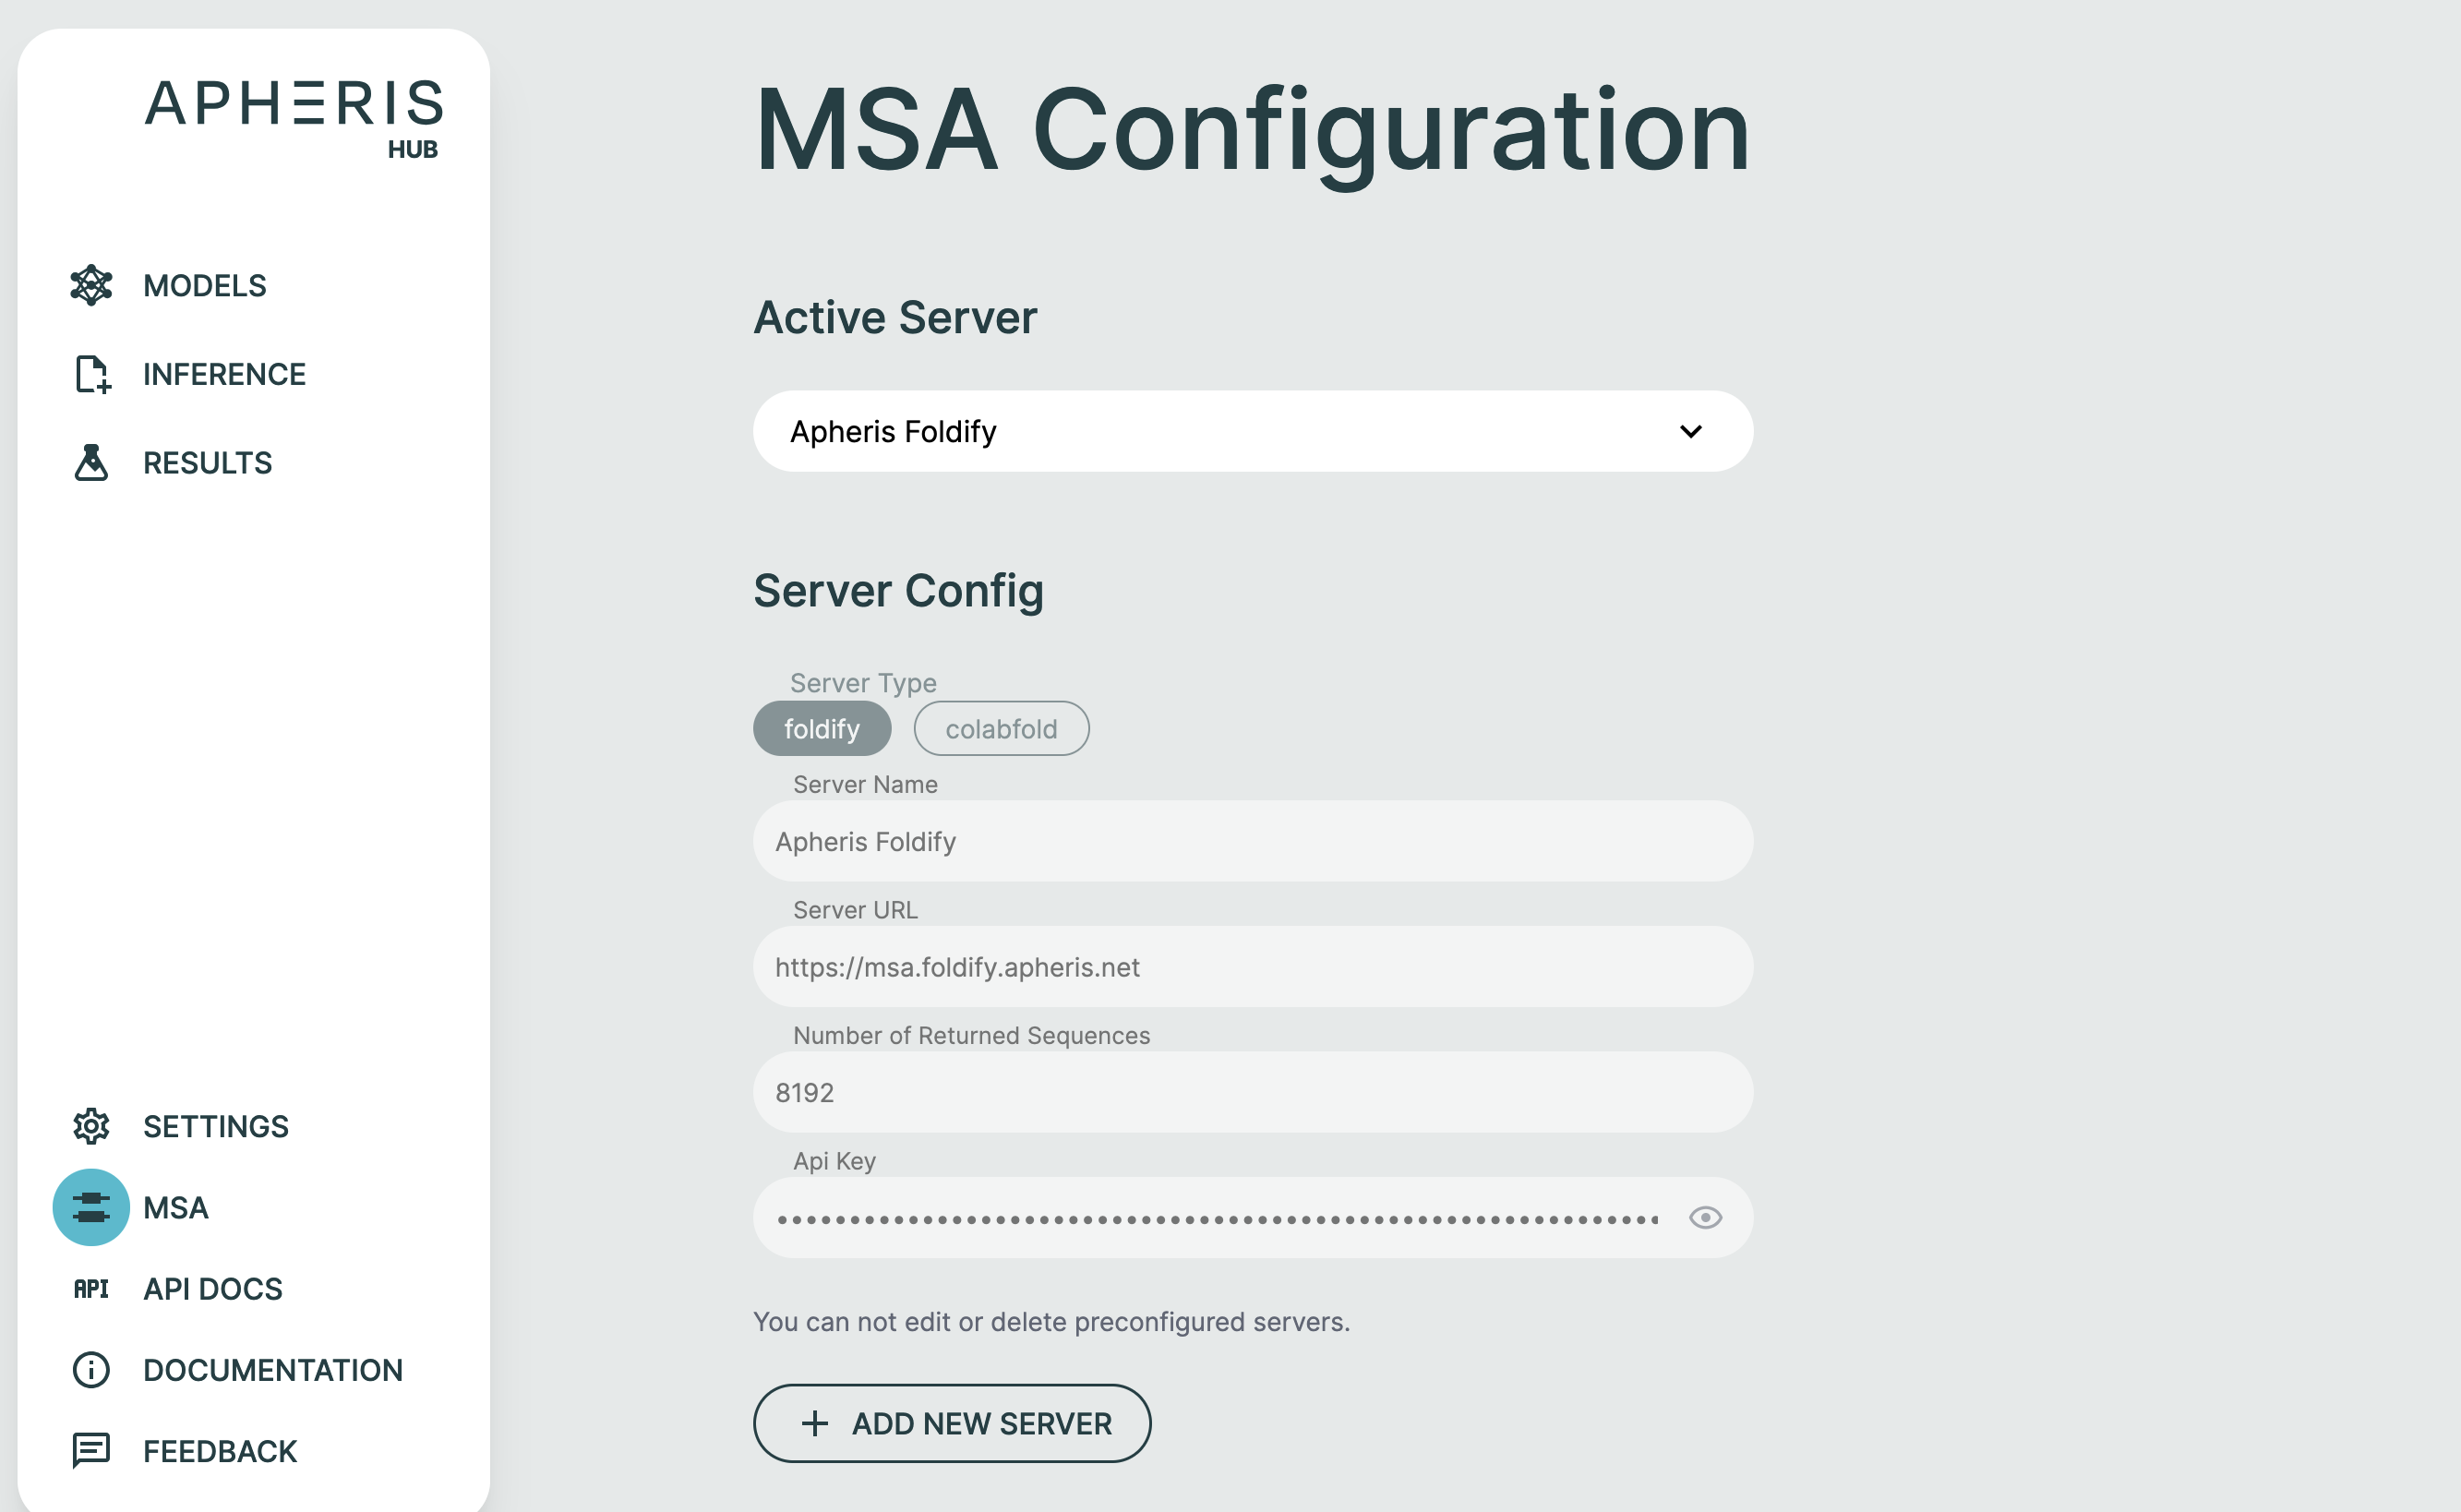Select the Models graph icon
Viewport: 2461px width, 1512px height.
(x=91, y=285)
